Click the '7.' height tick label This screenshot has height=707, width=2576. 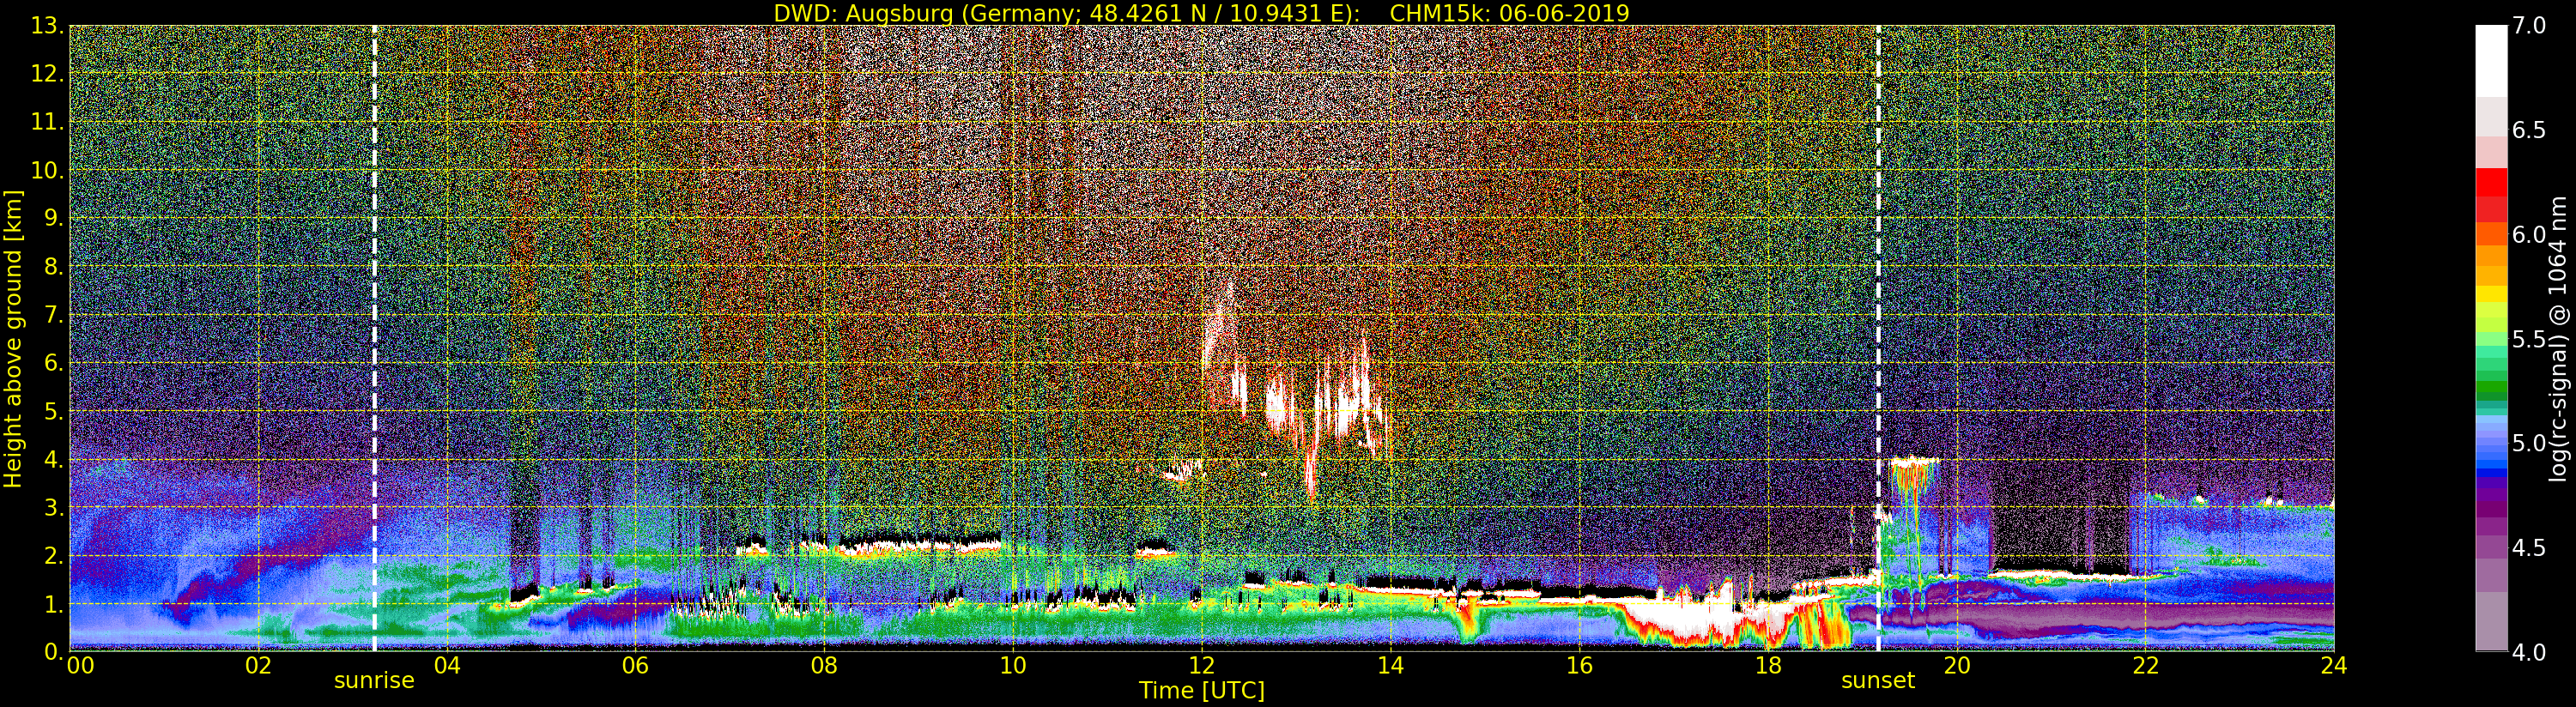[54, 314]
